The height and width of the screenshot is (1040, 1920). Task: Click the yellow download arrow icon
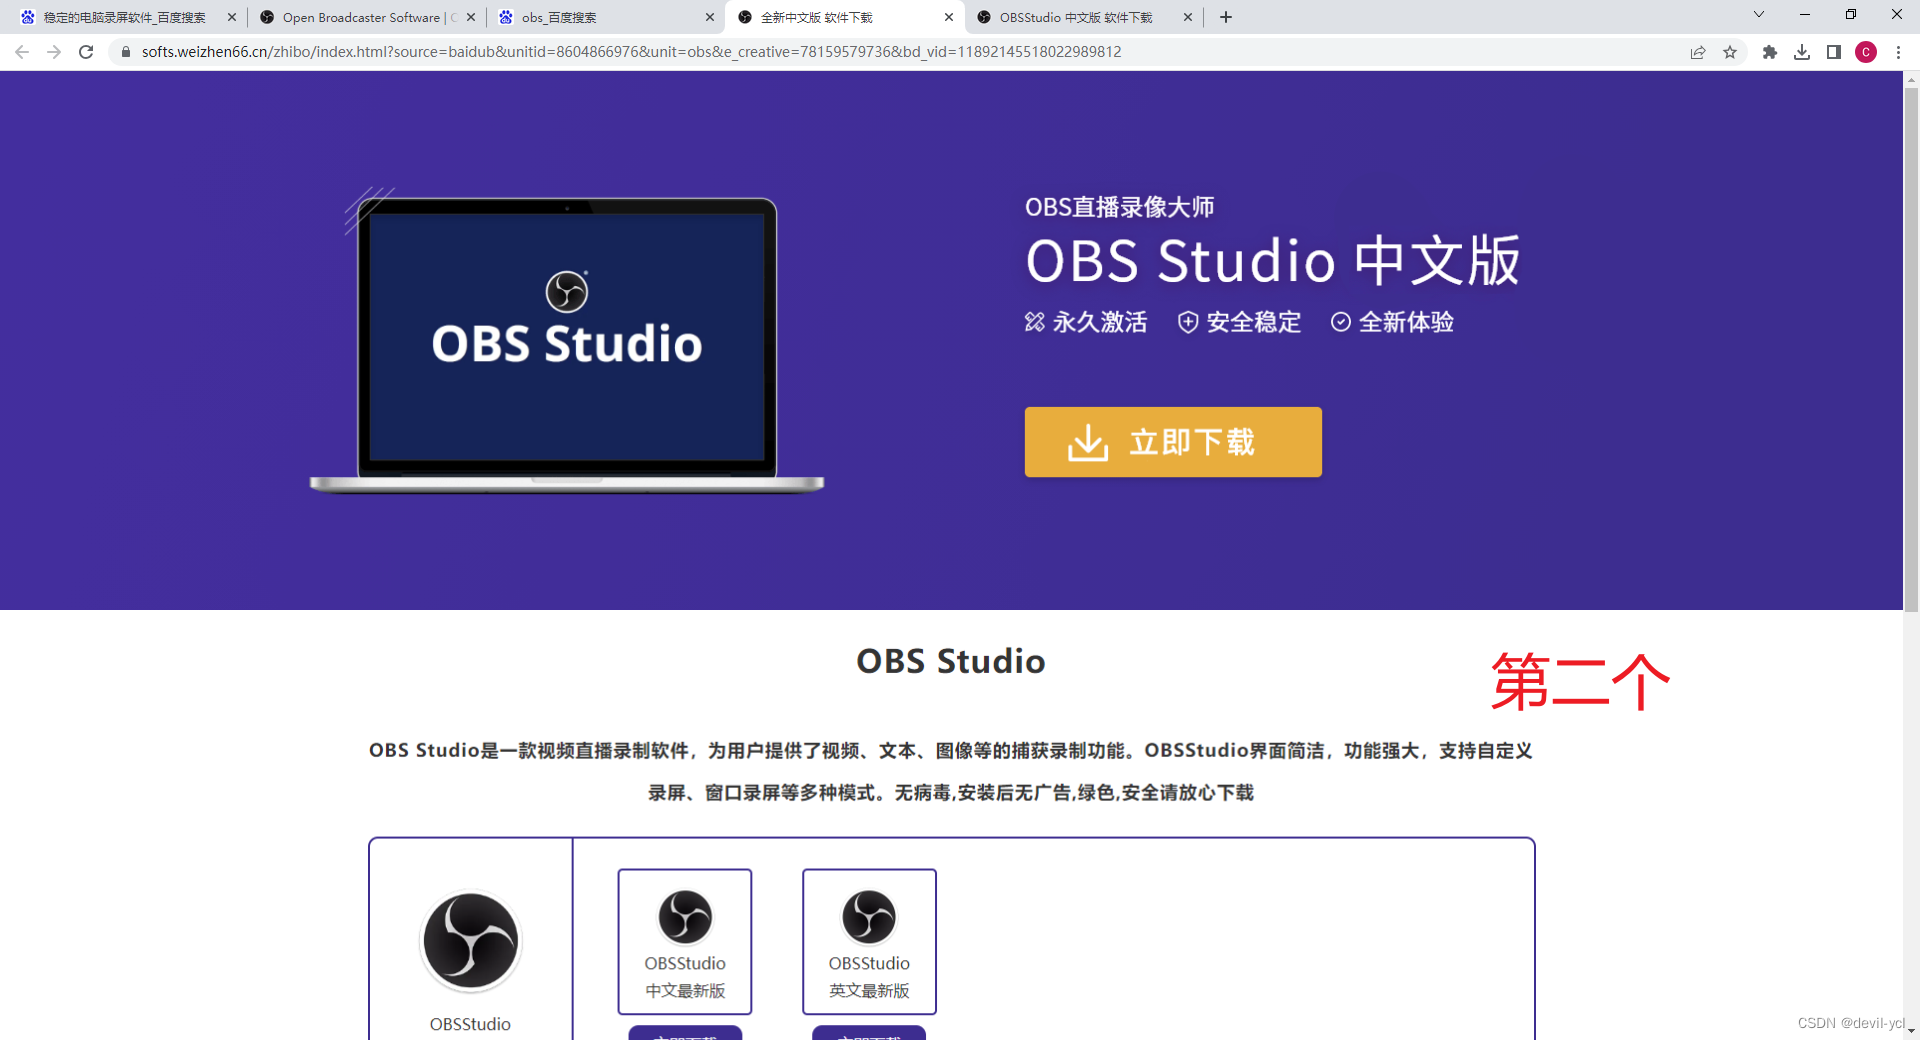tap(1090, 441)
